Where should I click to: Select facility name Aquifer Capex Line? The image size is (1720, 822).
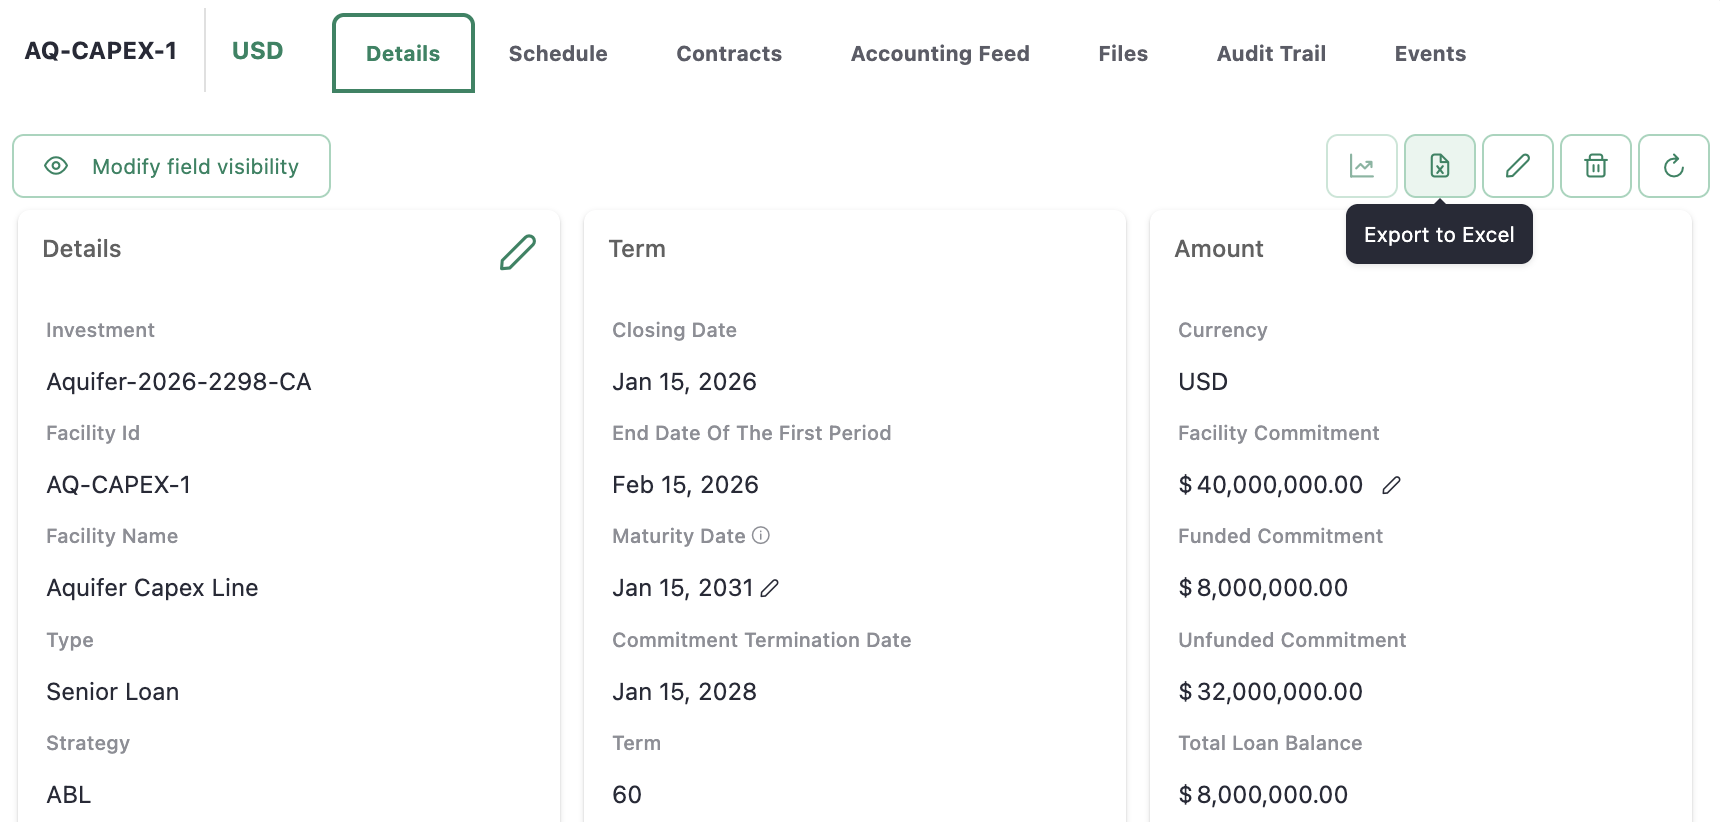[152, 588]
